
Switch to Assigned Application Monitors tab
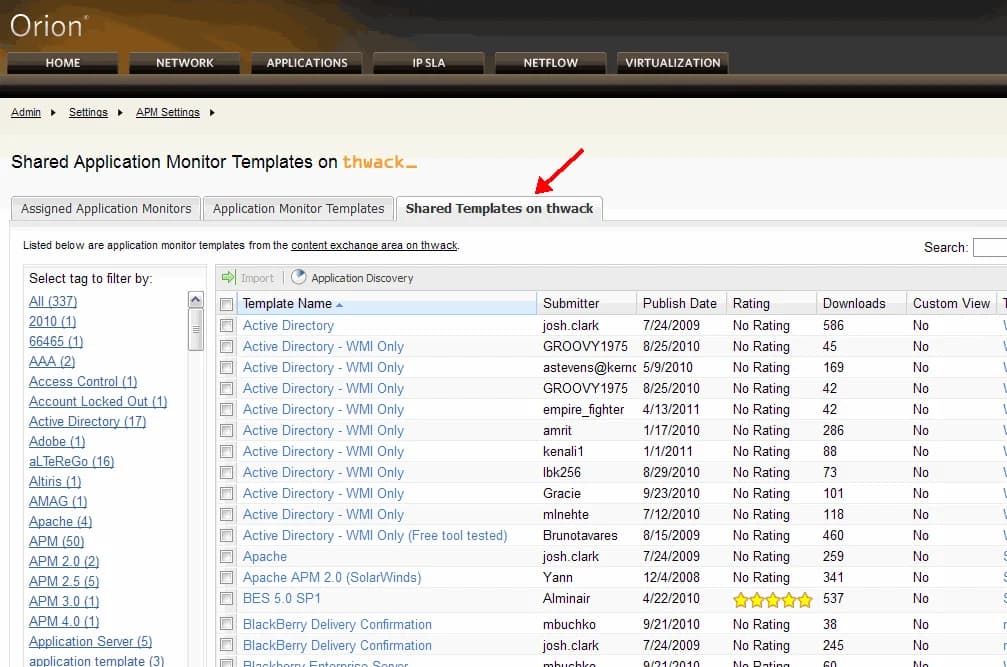tap(106, 209)
